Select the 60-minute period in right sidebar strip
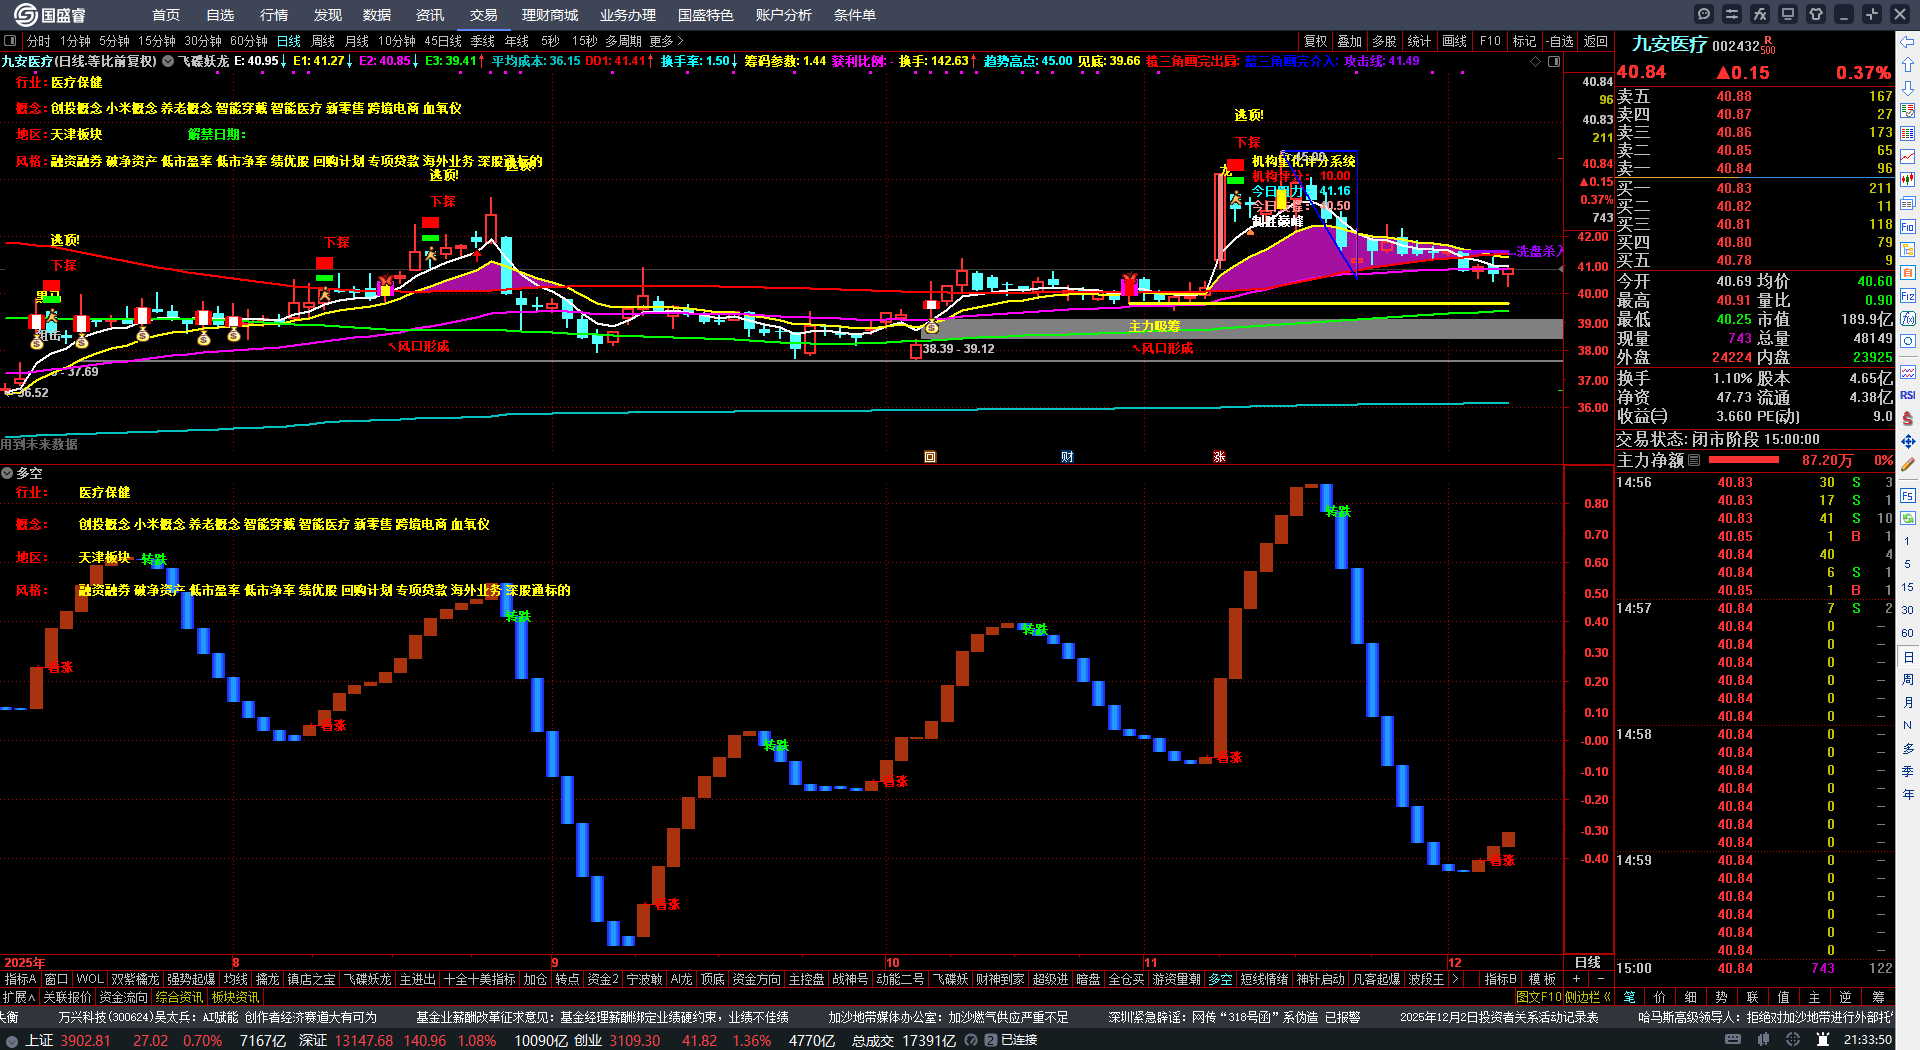Screen dimensions: 1920x1050 pyautogui.click(x=1907, y=633)
